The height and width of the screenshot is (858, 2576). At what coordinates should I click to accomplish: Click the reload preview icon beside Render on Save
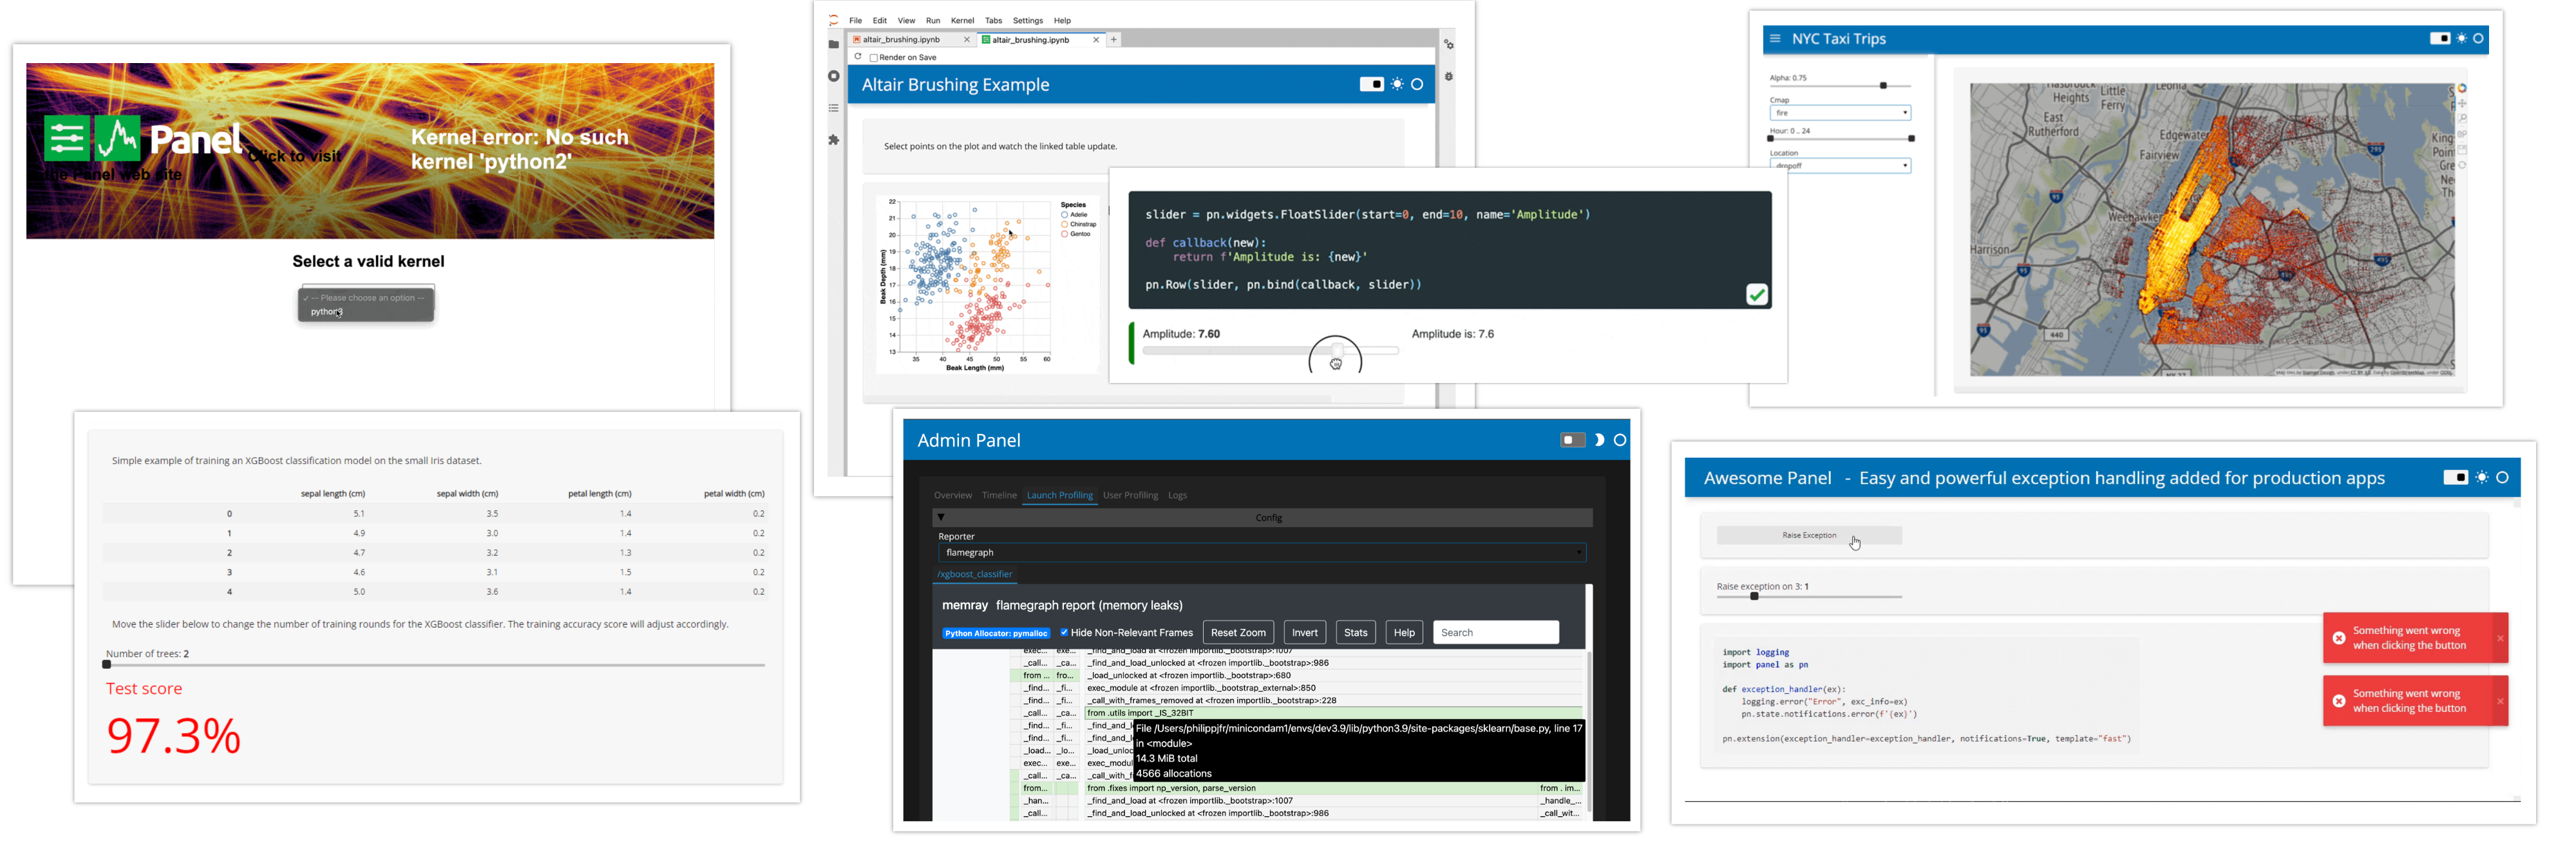pyautogui.click(x=858, y=57)
